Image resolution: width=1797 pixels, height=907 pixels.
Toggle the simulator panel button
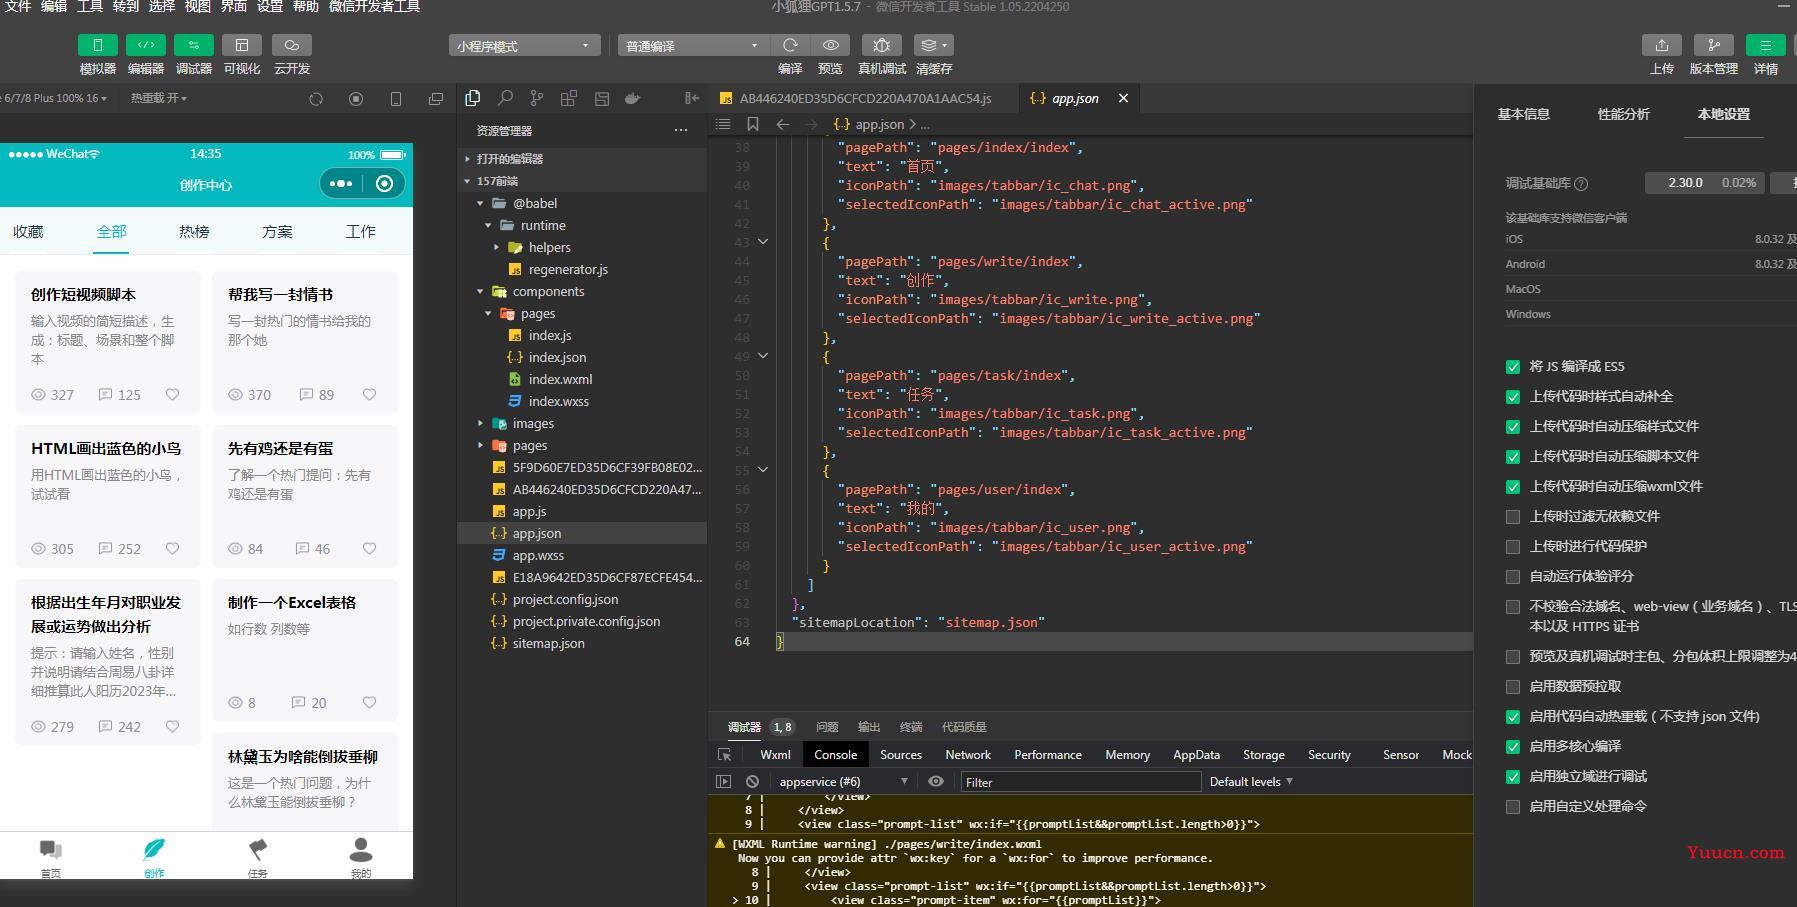pyautogui.click(x=98, y=45)
